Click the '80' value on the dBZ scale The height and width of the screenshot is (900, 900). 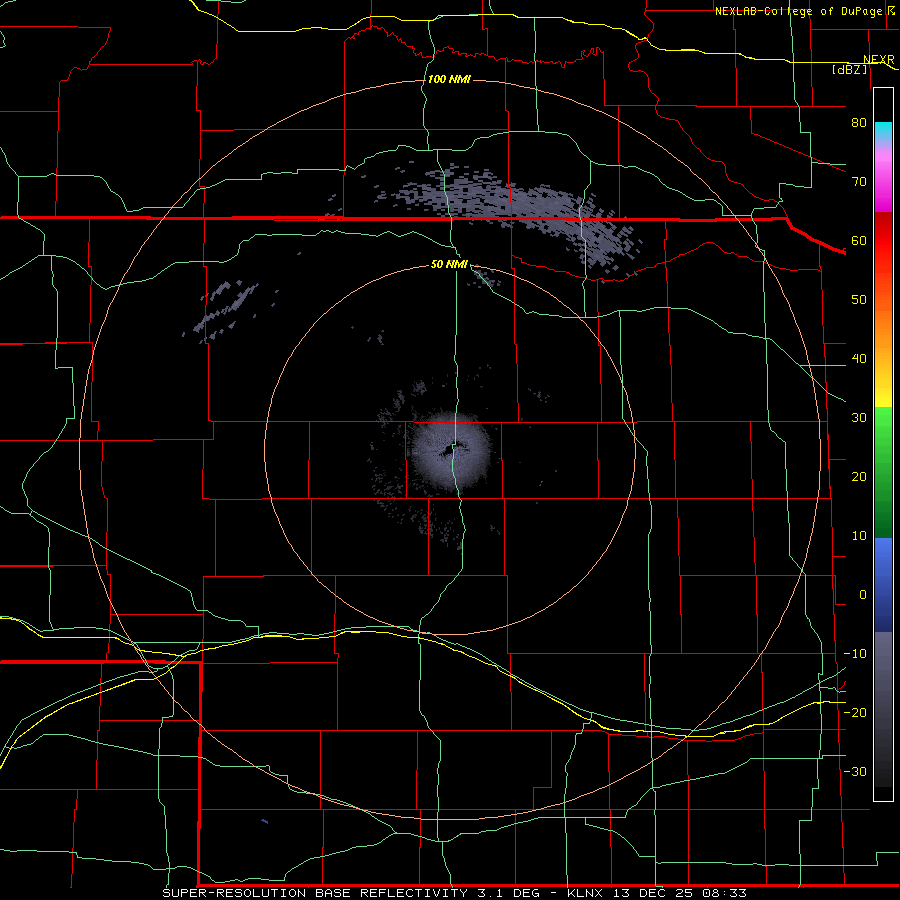click(859, 122)
